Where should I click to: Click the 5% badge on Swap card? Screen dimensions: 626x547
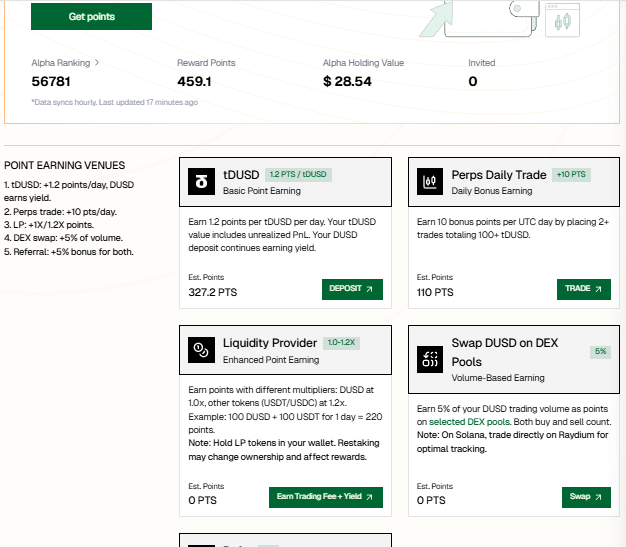(x=600, y=352)
